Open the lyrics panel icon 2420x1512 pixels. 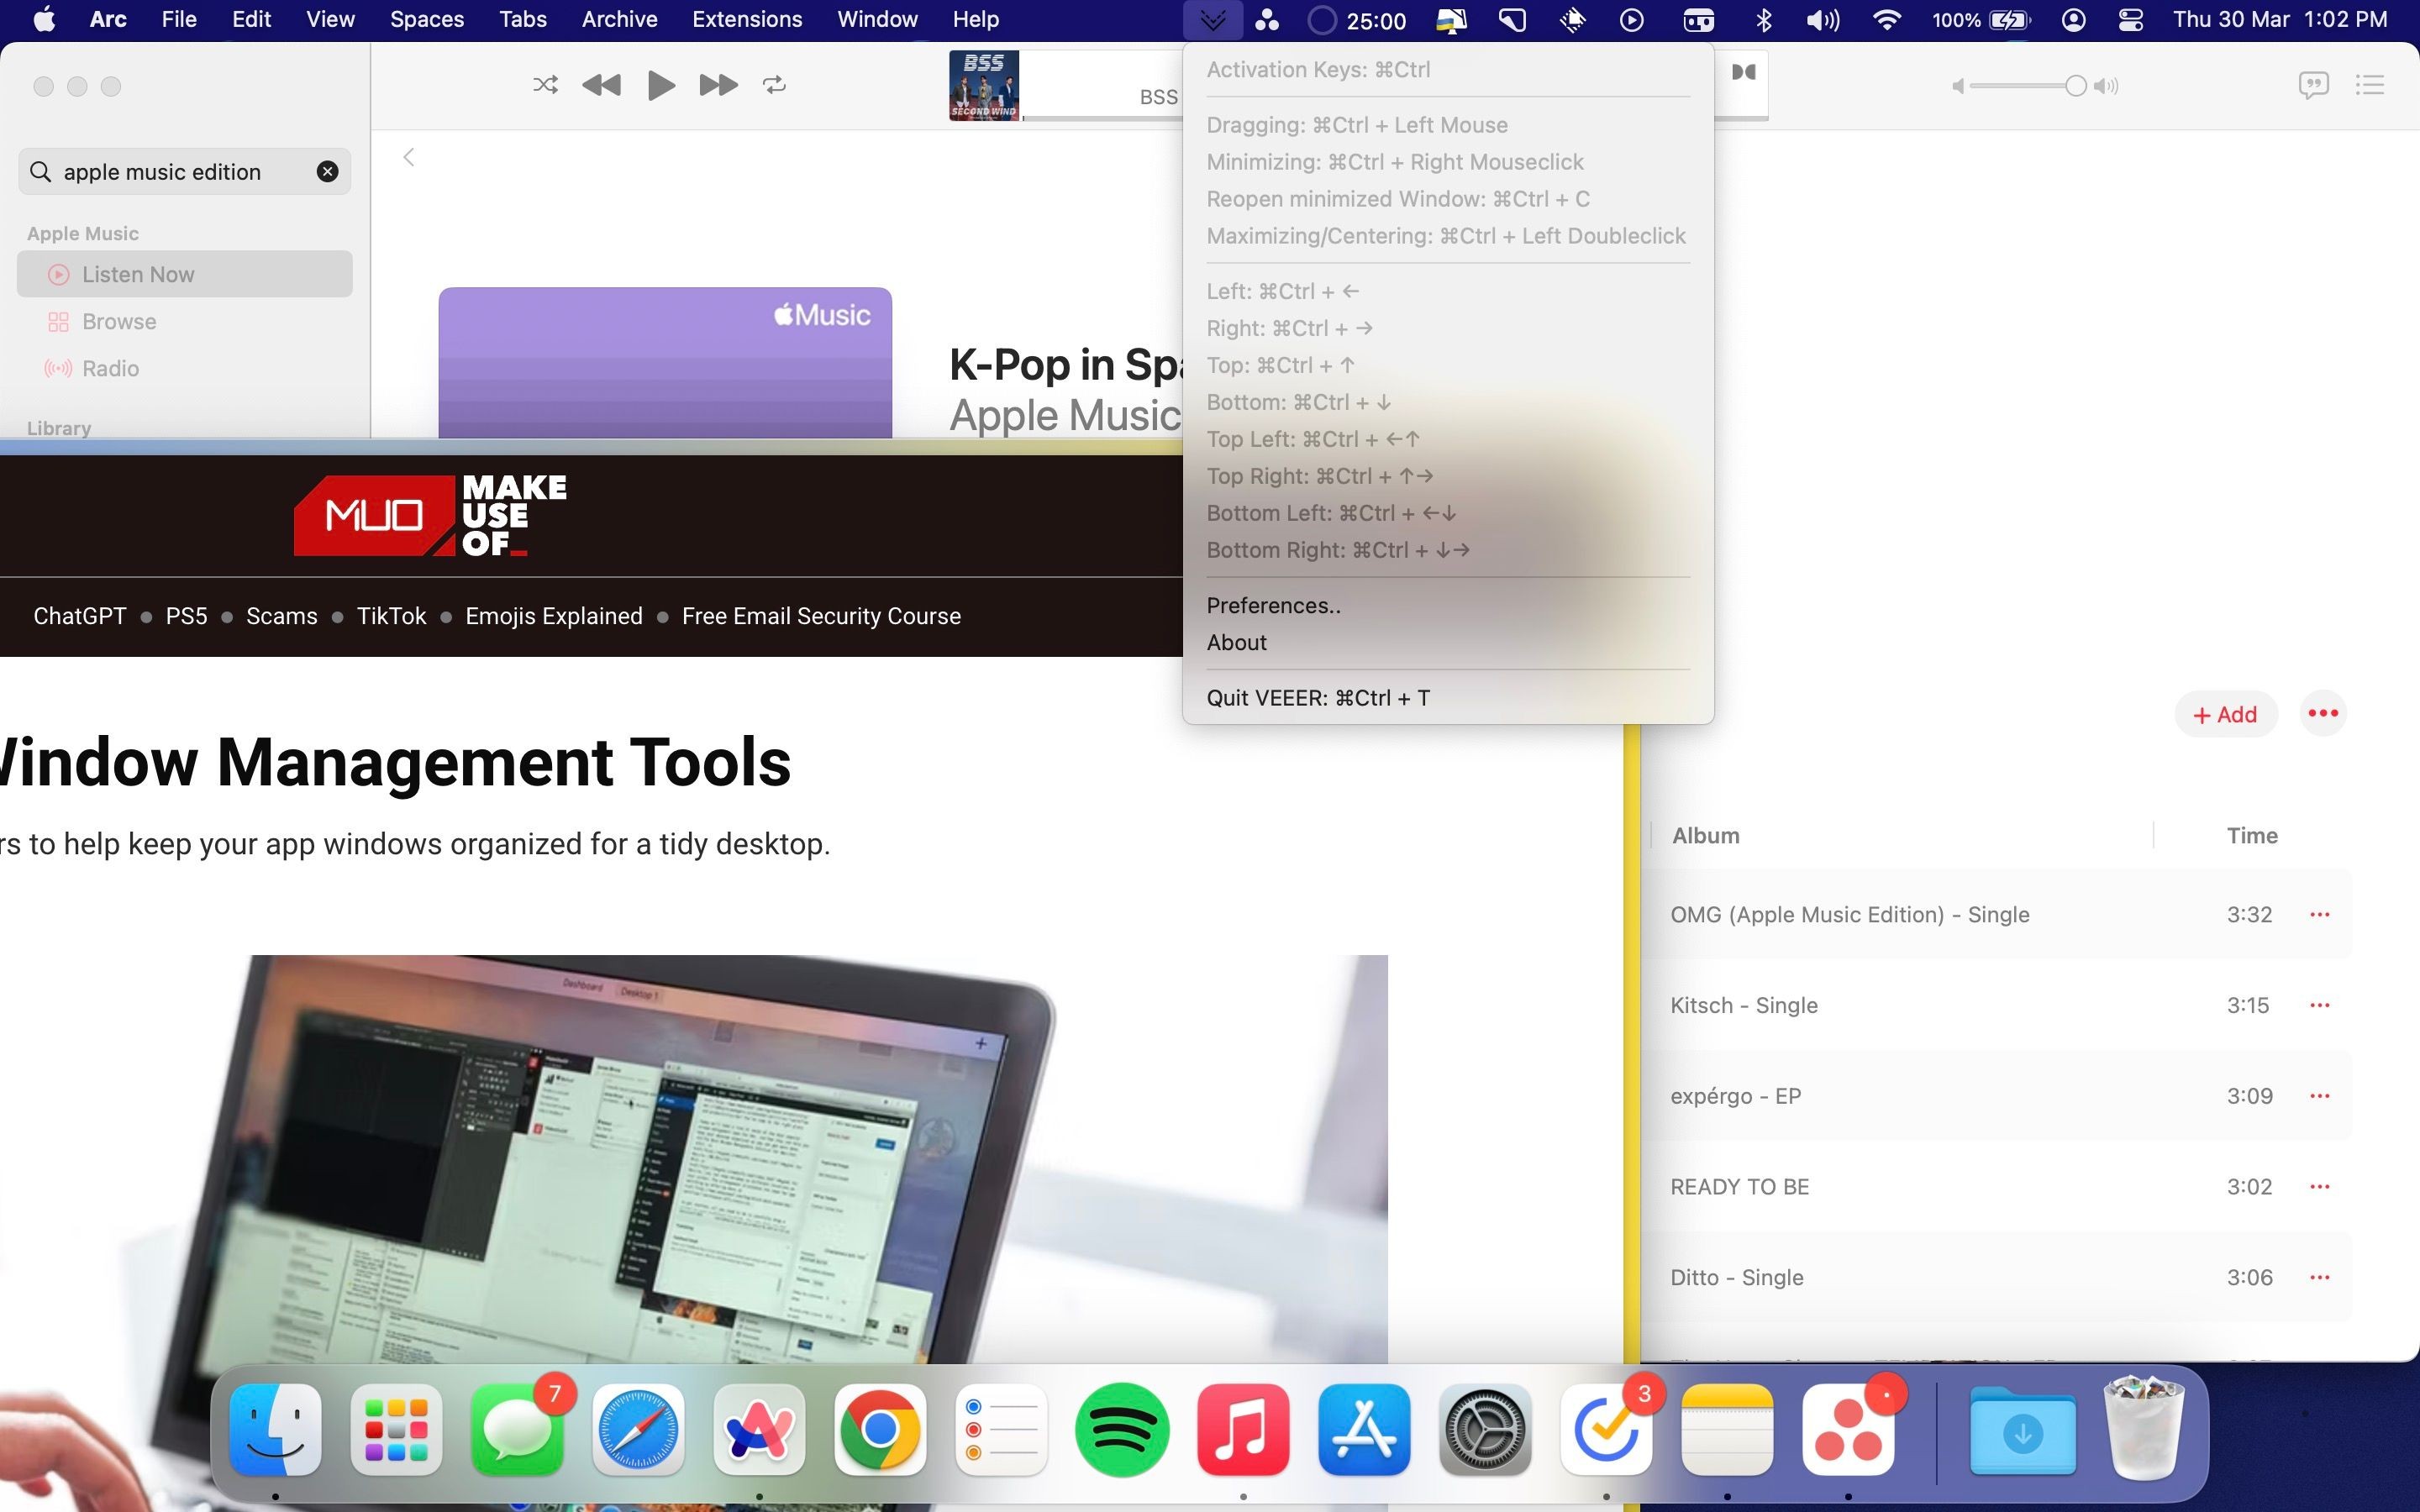(2313, 85)
